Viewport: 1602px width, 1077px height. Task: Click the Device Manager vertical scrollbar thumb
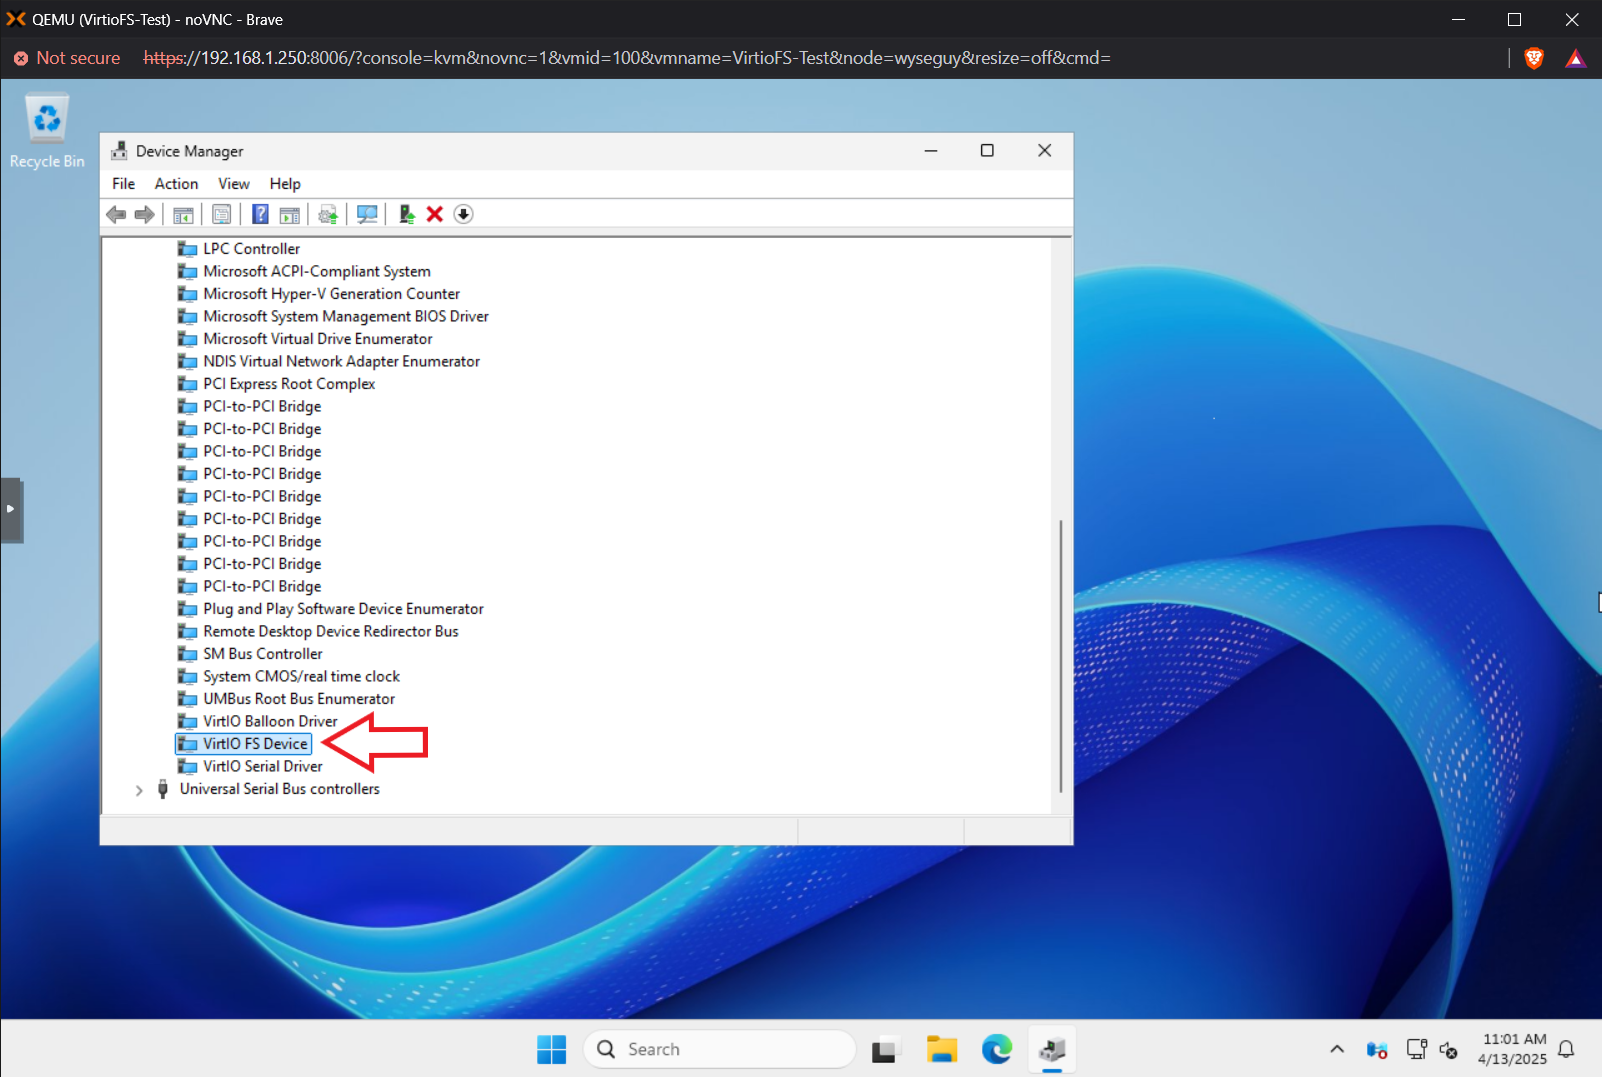pos(1060,656)
